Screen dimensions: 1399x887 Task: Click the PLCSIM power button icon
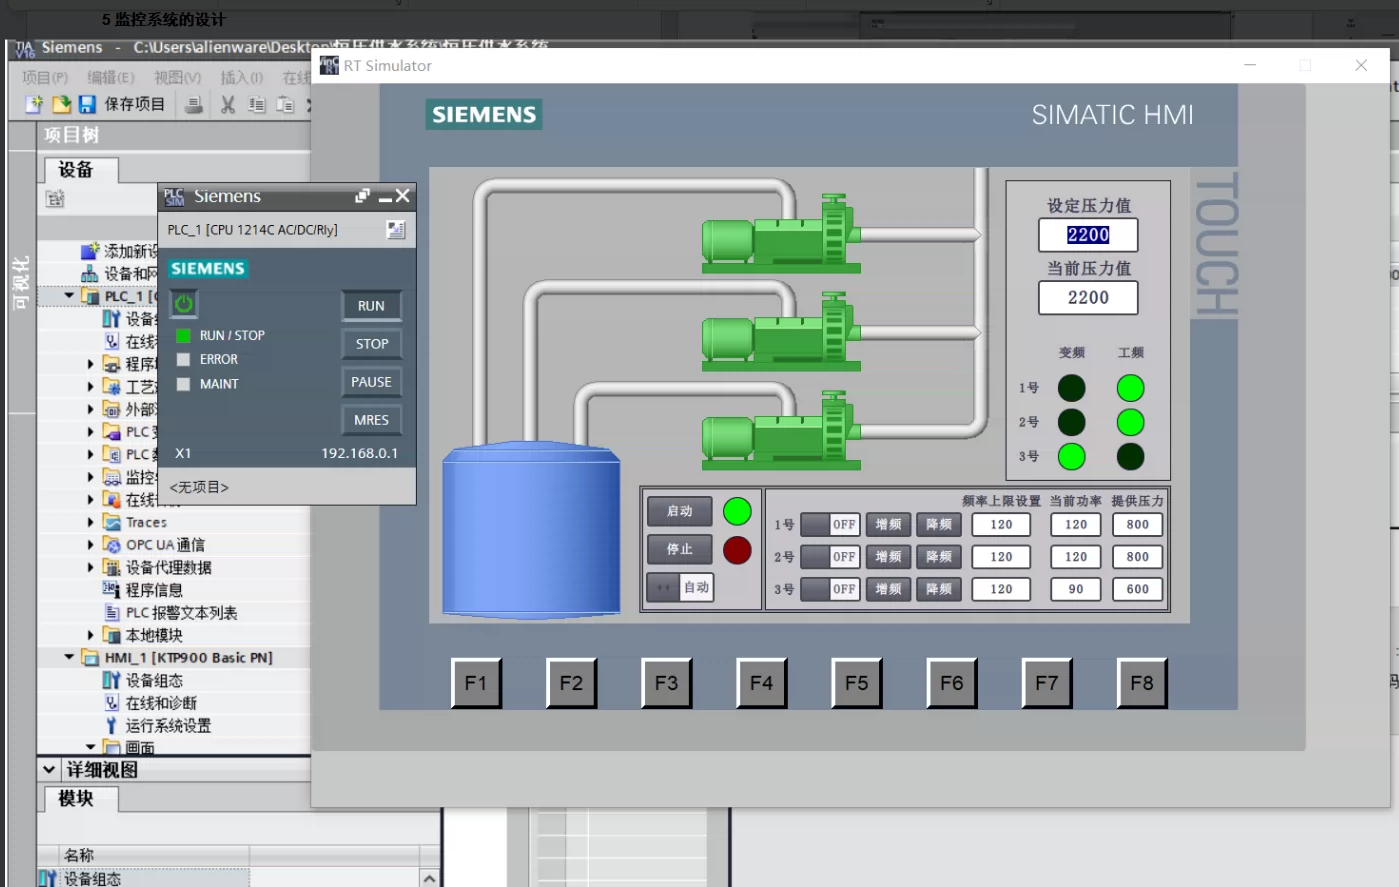pyautogui.click(x=184, y=303)
